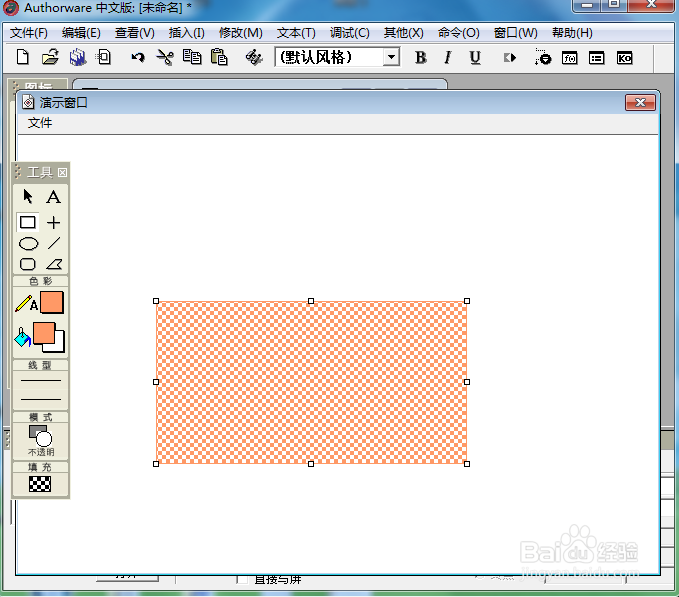Select the Ellipse tool

click(x=29, y=244)
